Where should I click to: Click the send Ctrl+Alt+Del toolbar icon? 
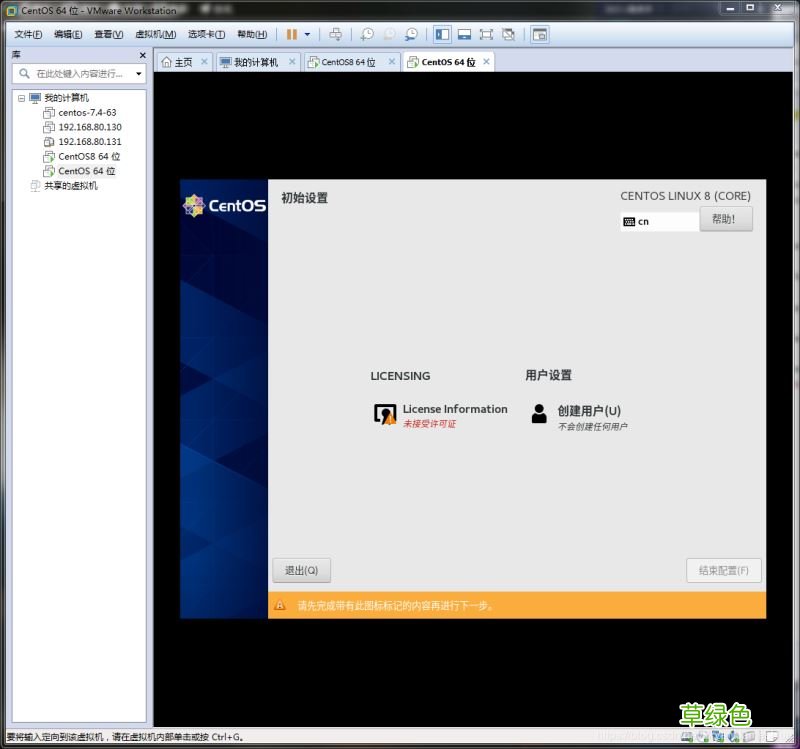pyautogui.click(x=335, y=34)
